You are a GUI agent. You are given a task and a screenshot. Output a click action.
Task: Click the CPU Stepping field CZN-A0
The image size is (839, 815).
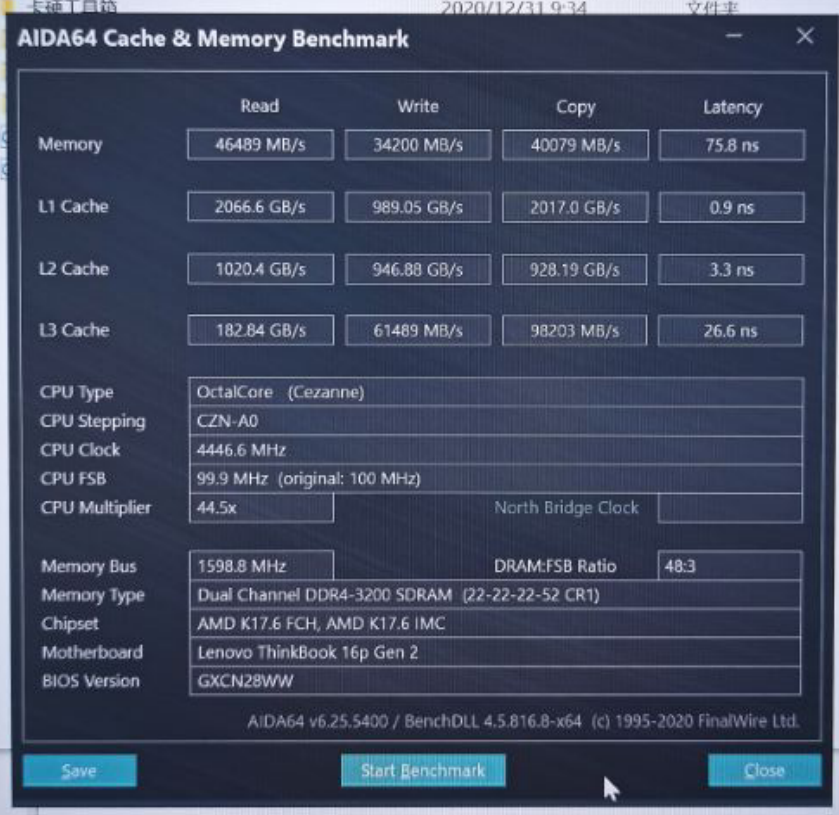[x=496, y=421]
